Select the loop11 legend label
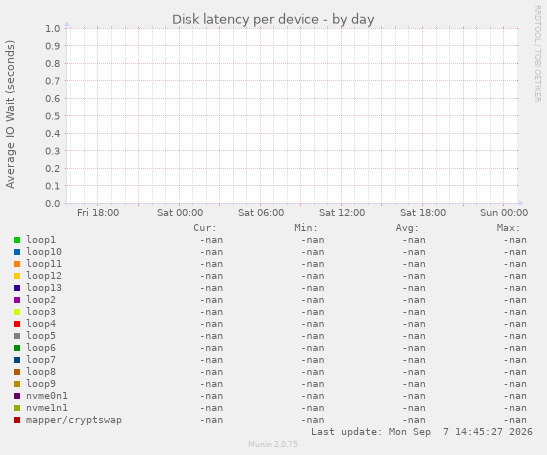Viewport: 547px width, 455px height. [x=44, y=264]
